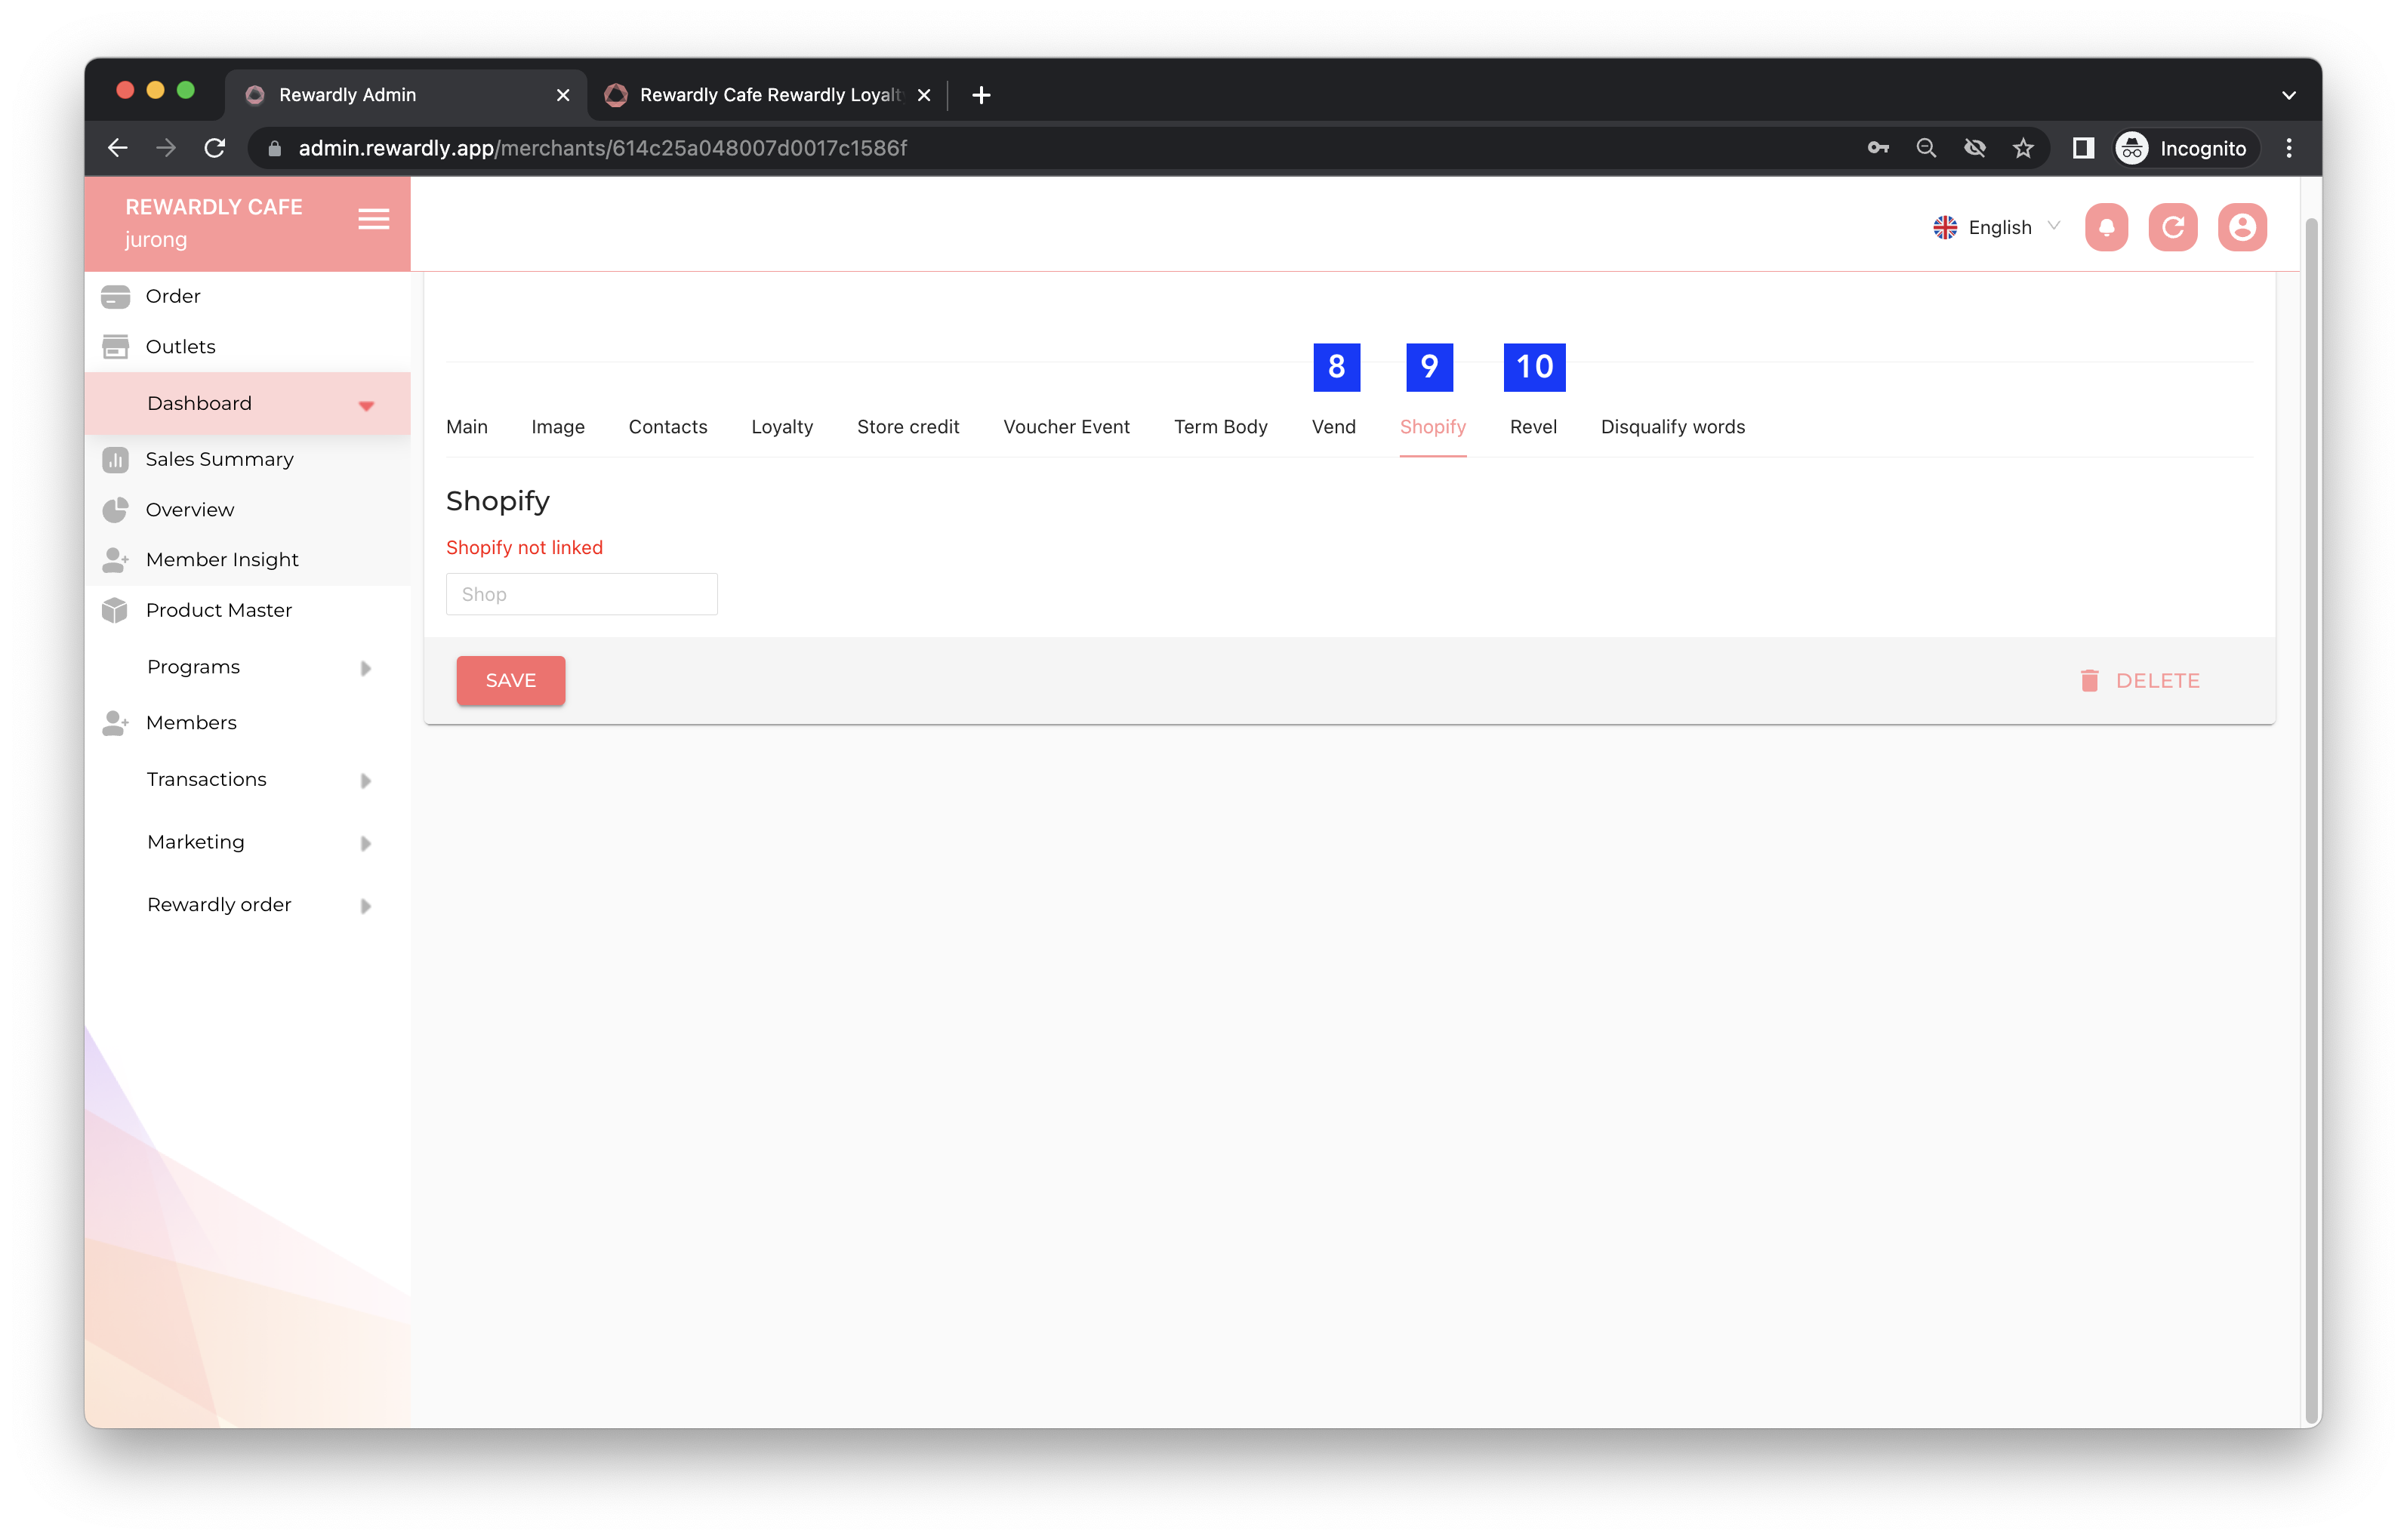Switch to the Voucher Event tab
Image resolution: width=2407 pixels, height=1540 pixels.
coord(1066,427)
